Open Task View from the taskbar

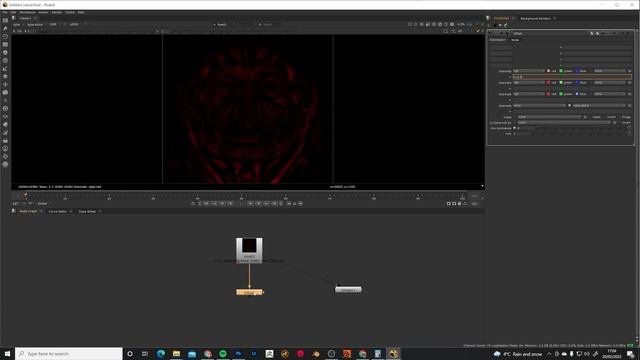pyautogui.click(x=145, y=353)
